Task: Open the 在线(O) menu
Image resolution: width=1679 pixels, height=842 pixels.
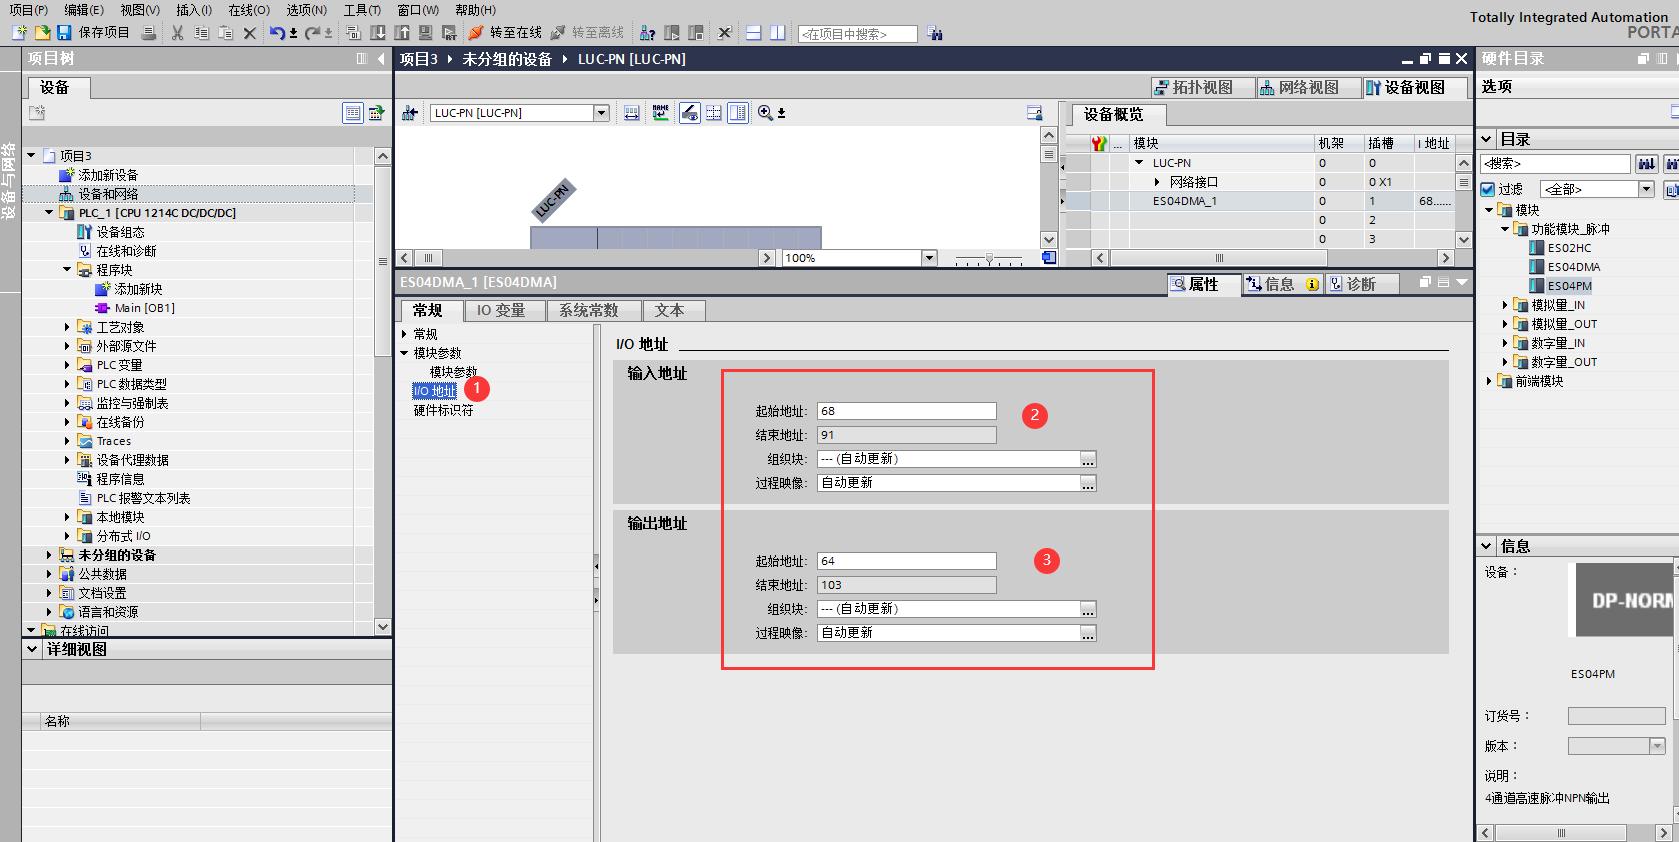Action: pos(248,10)
